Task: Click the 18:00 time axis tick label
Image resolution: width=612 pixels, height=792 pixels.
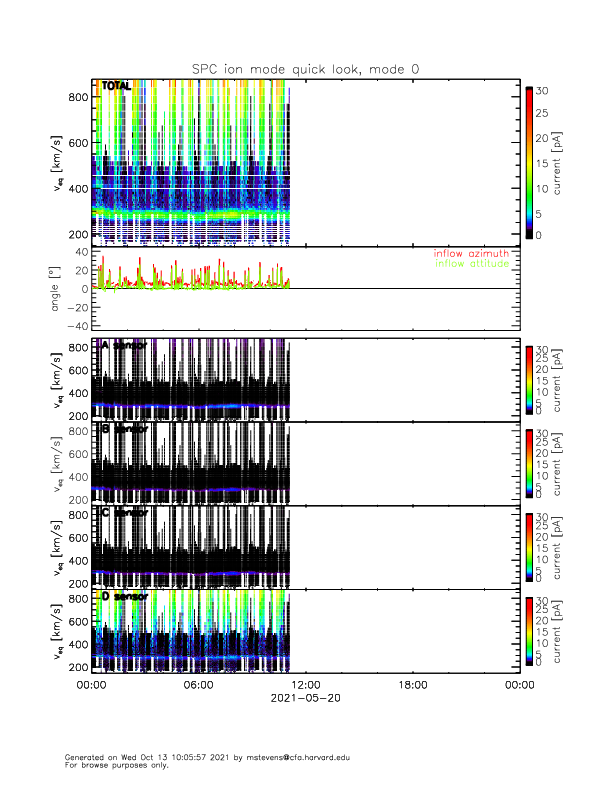Action: point(412,685)
